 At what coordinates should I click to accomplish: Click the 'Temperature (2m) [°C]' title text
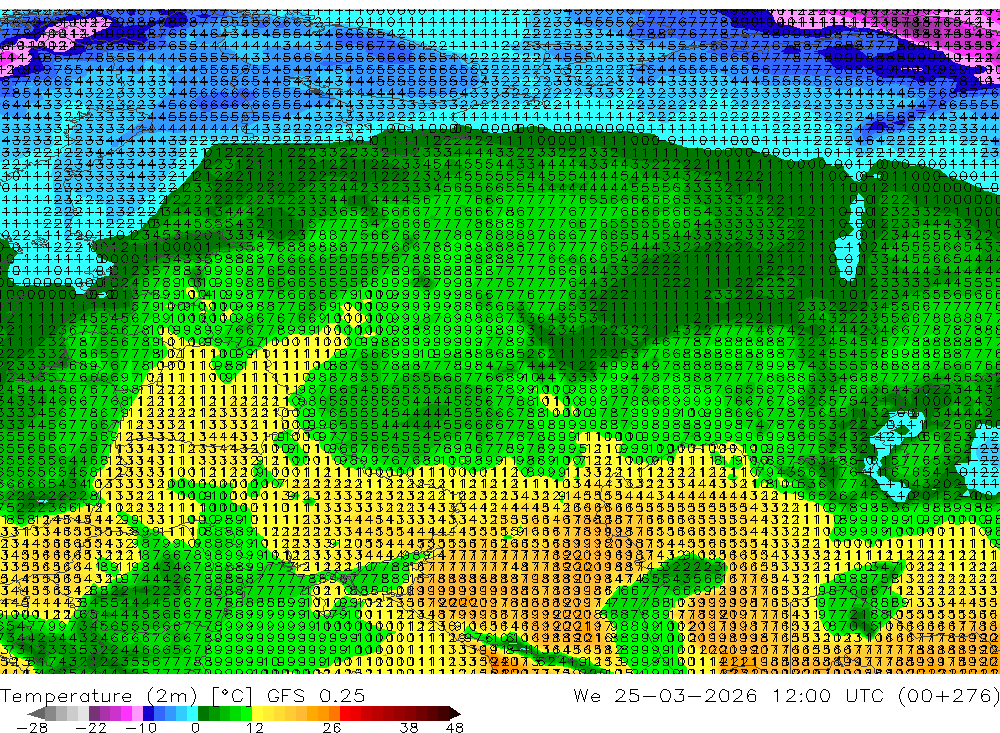pyautogui.click(x=126, y=696)
